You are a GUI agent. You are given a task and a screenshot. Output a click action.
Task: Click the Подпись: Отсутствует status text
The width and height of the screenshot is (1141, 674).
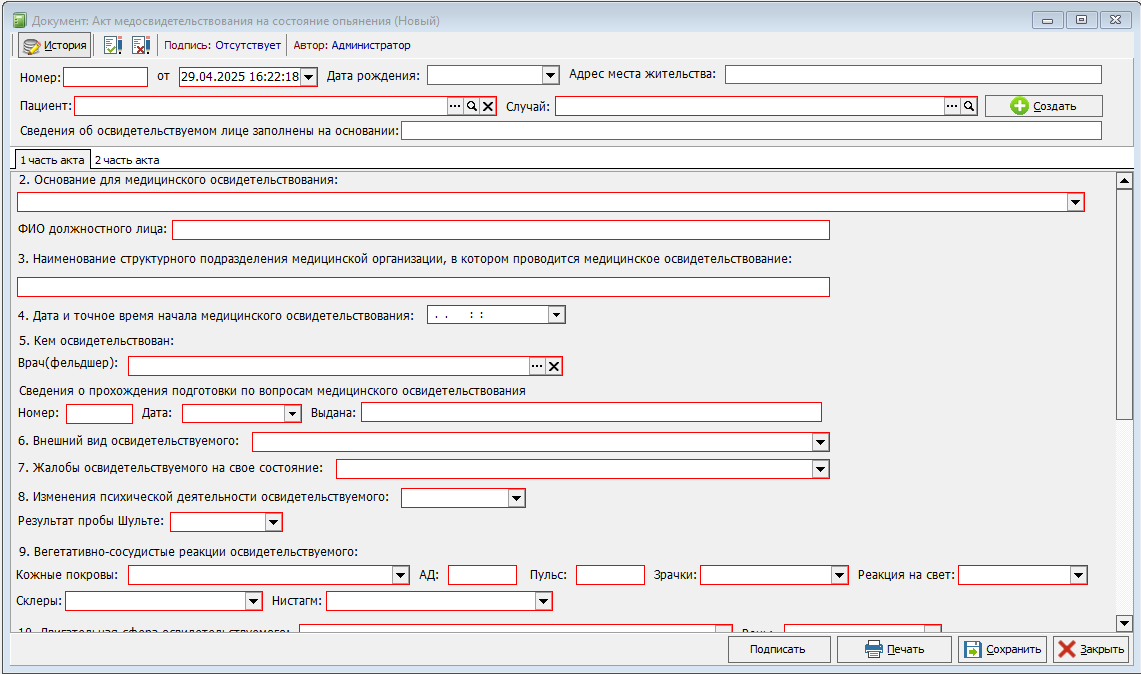[x=223, y=45]
